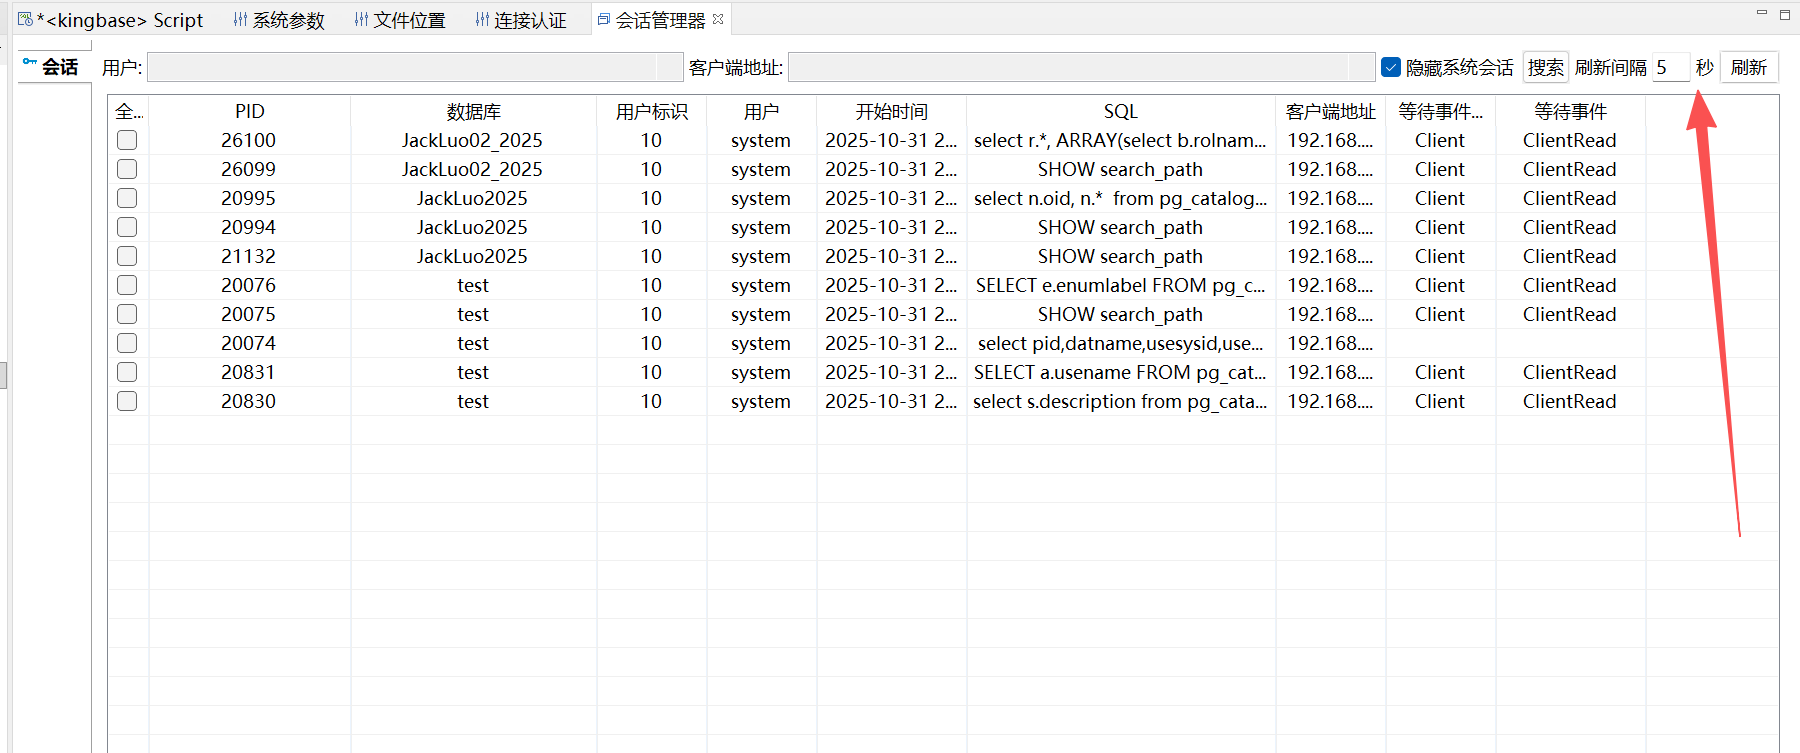Toggle the select-all 全 column header

[x=128, y=111]
